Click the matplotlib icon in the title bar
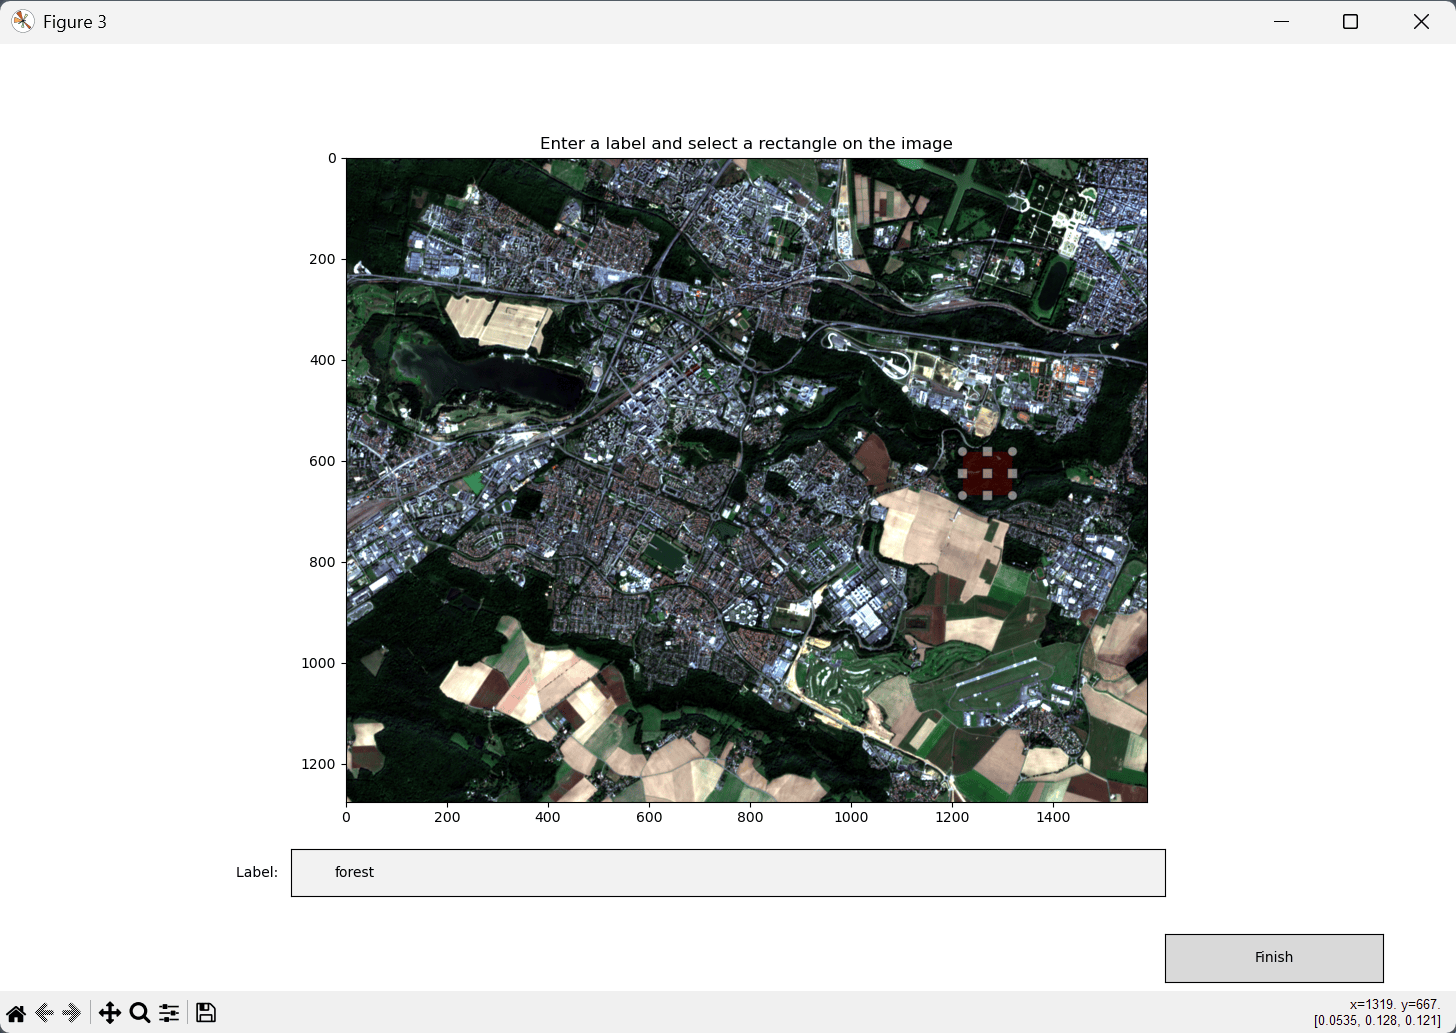This screenshot has width=1456, height=1033. coord(22,22)
